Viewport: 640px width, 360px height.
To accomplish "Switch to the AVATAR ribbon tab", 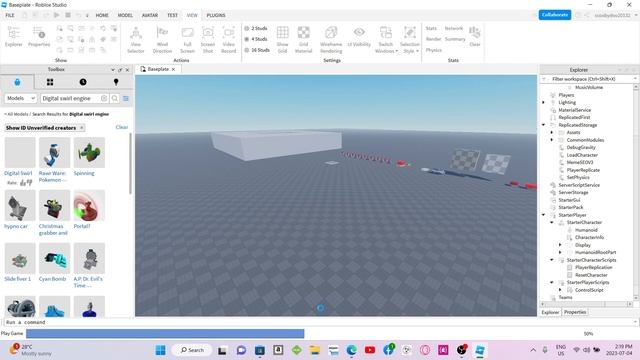I will click(x=150, y=15).
